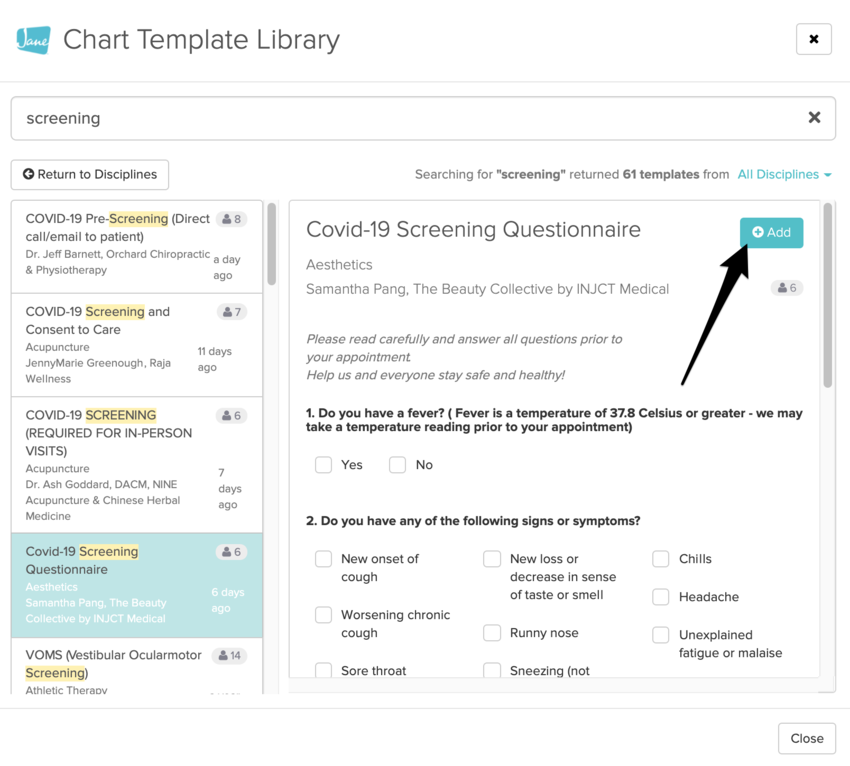This screenshot has height=766, width=850.
Task: Choose the VOMS Vestibular Ocularmotor Screening template
Action: 112,664
